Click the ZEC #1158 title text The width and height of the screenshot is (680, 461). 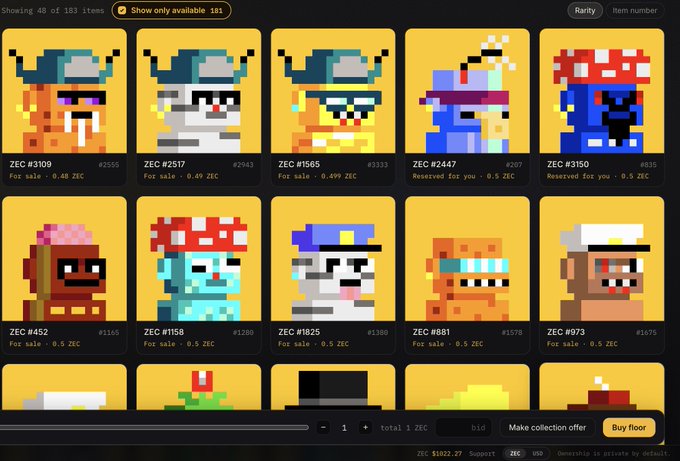point(164,332)
